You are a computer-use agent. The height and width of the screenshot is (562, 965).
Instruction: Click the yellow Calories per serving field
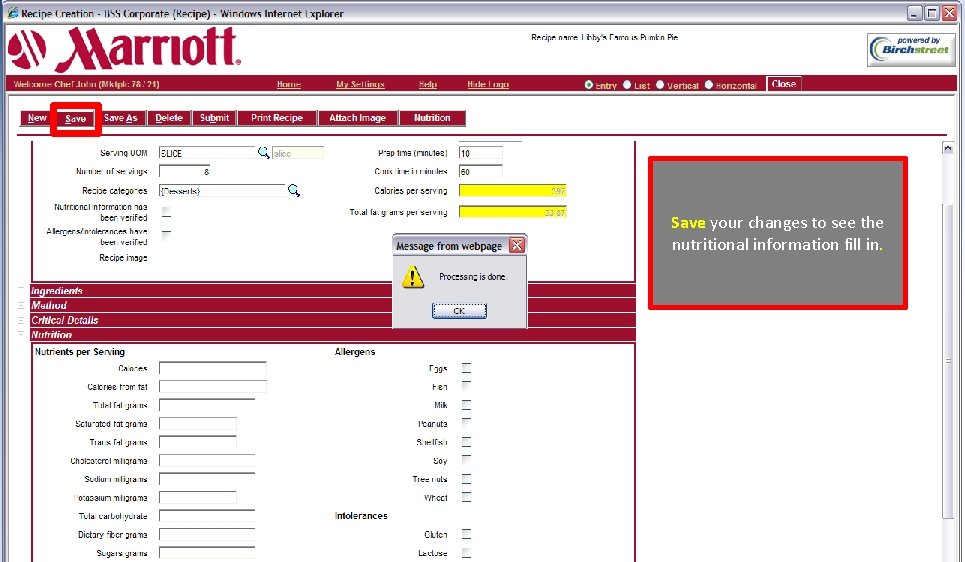click(x=513, y=191)
